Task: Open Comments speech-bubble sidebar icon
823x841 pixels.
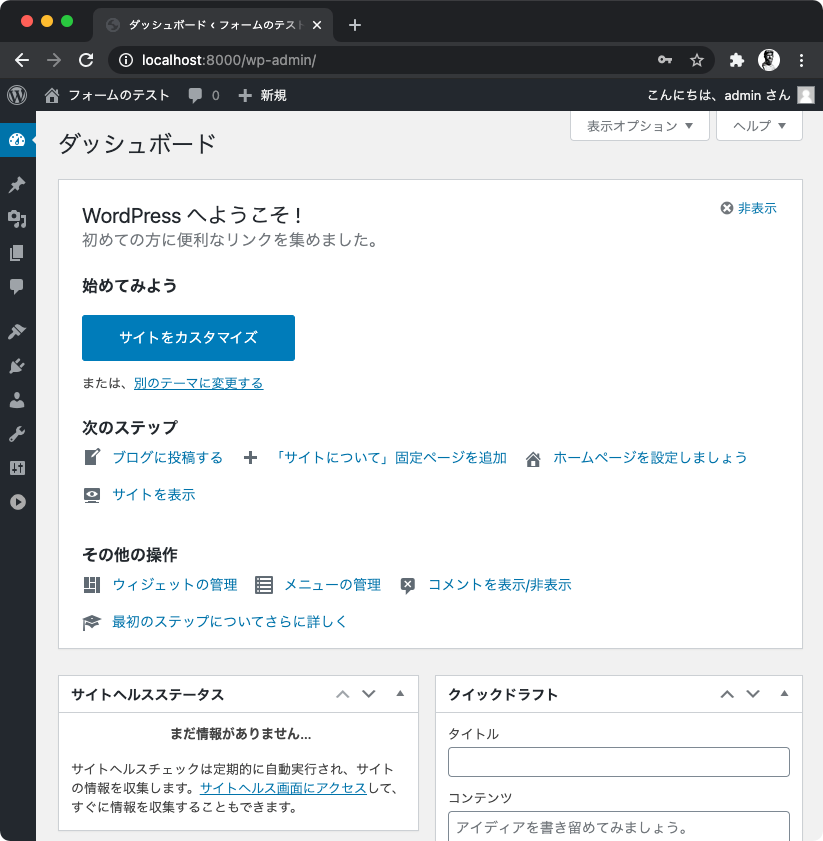Action: tap(17, 286)
